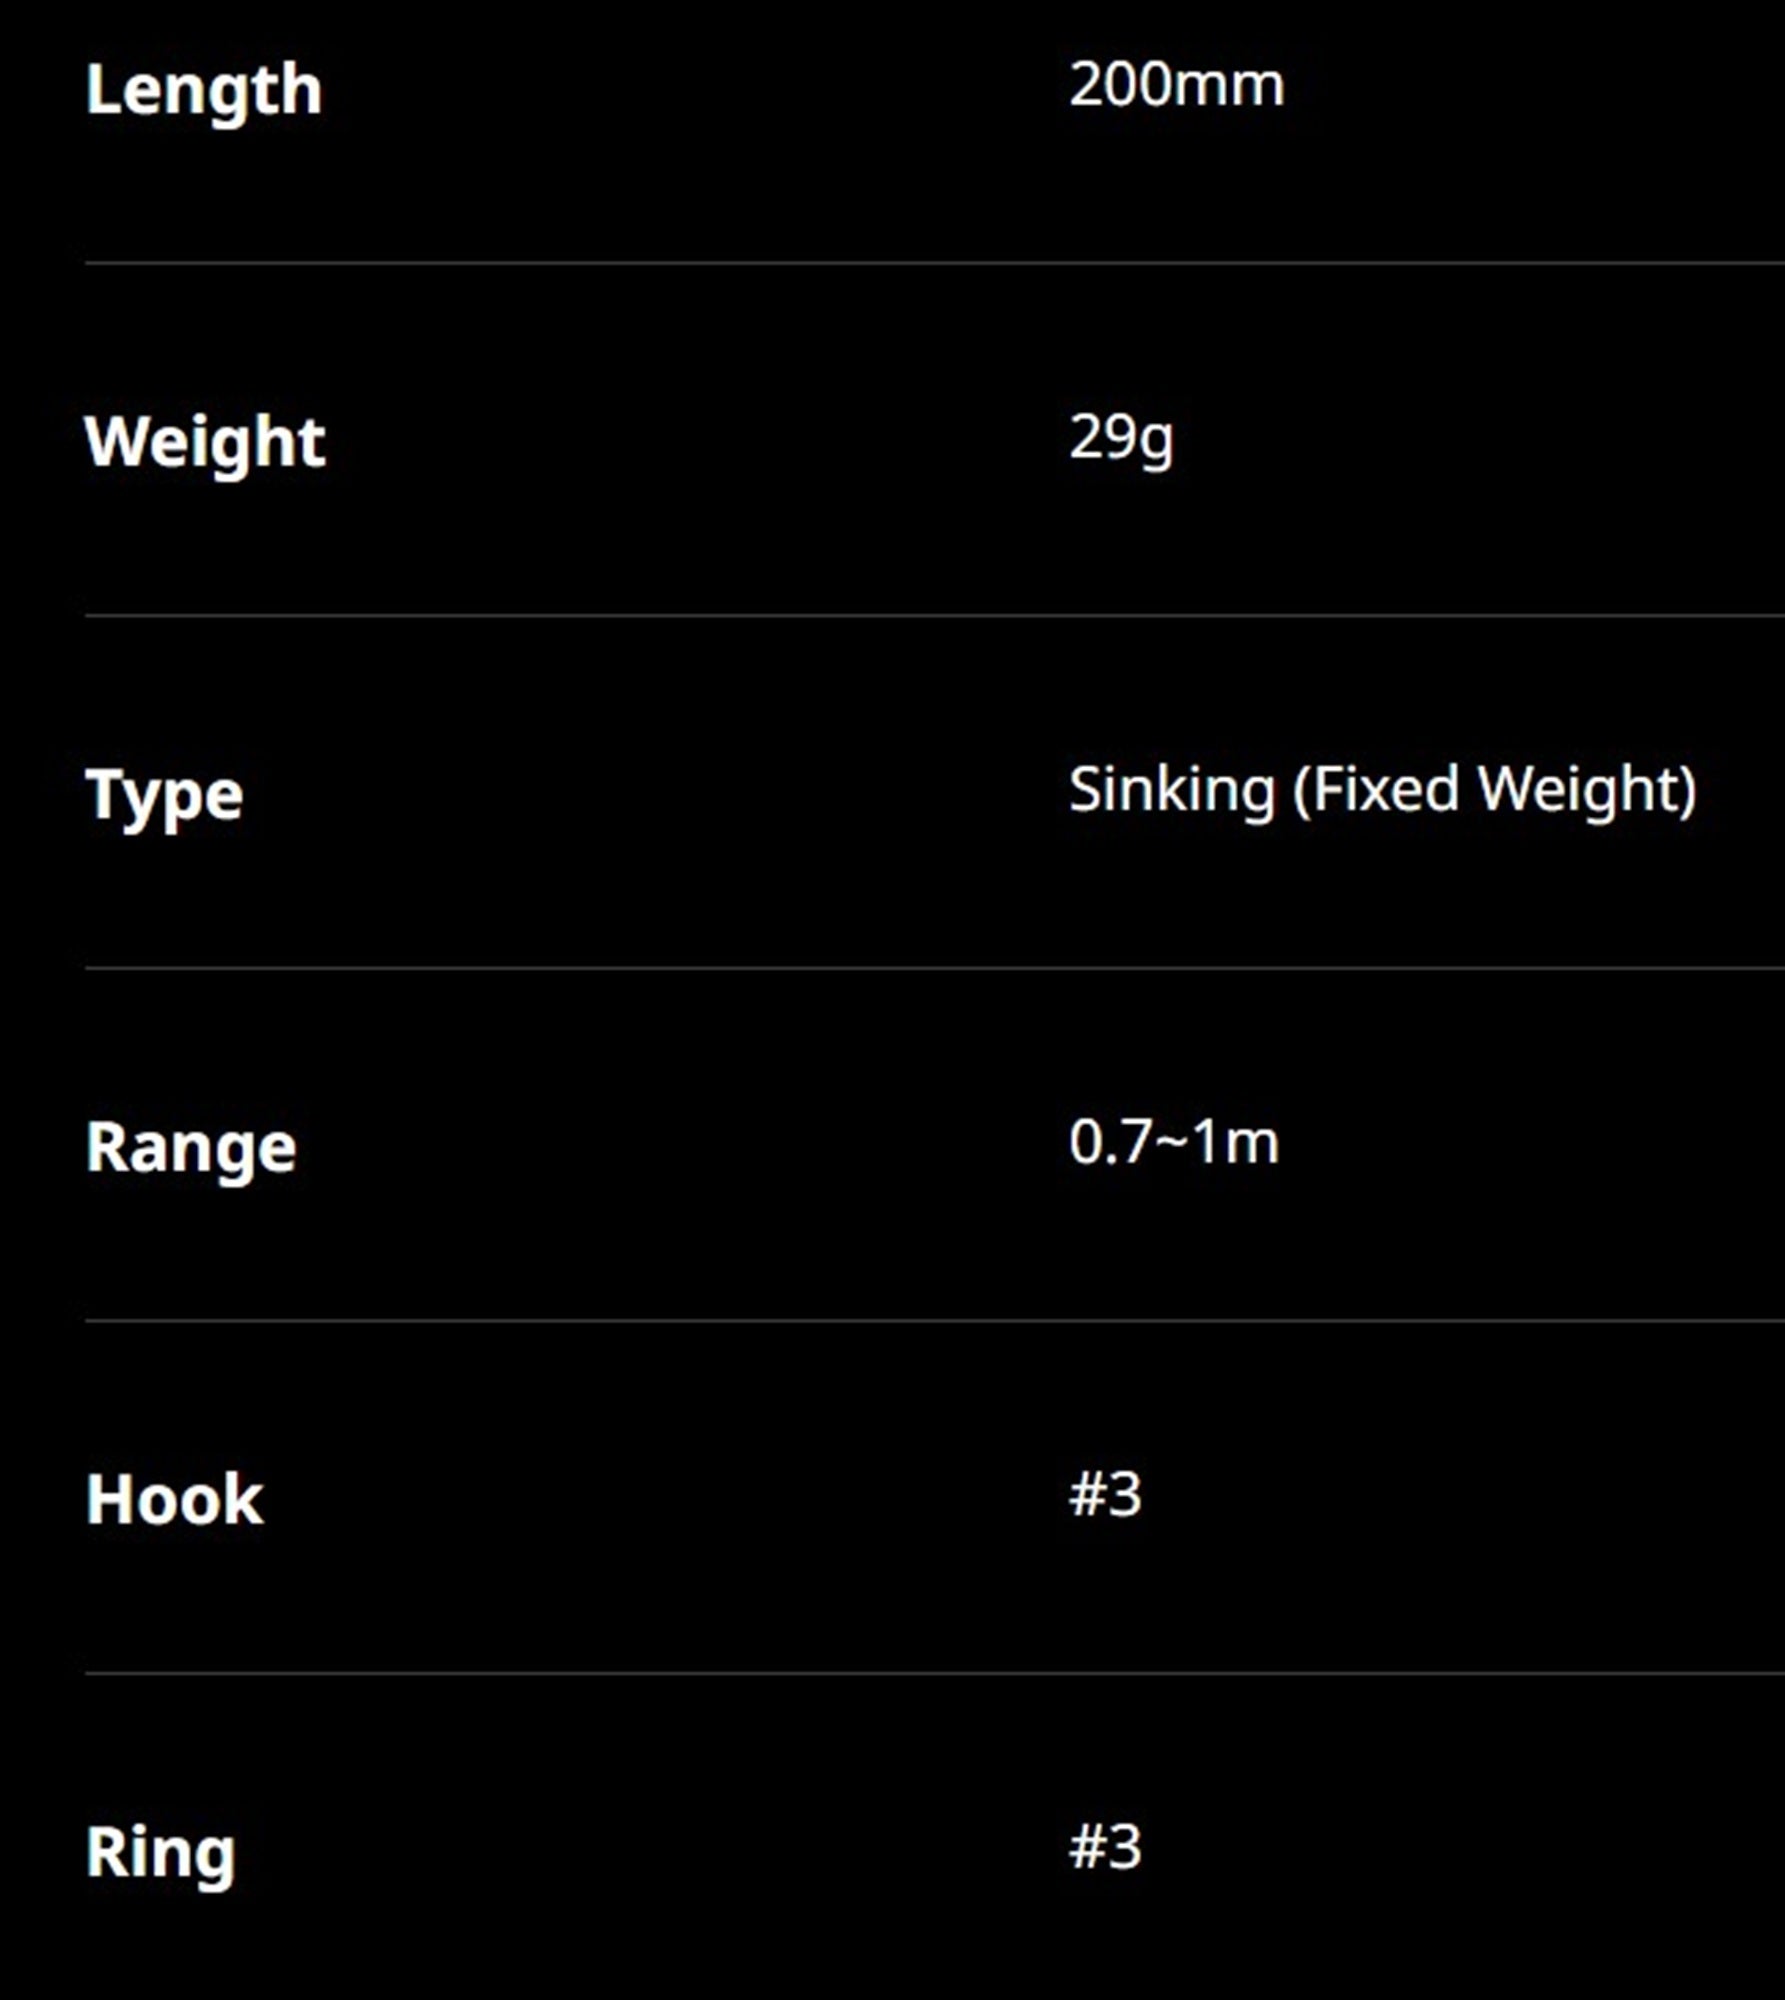The image size is (1785, 2000).
Task: Select the Hook #3 value
Action: [x=1105, y=1495]
